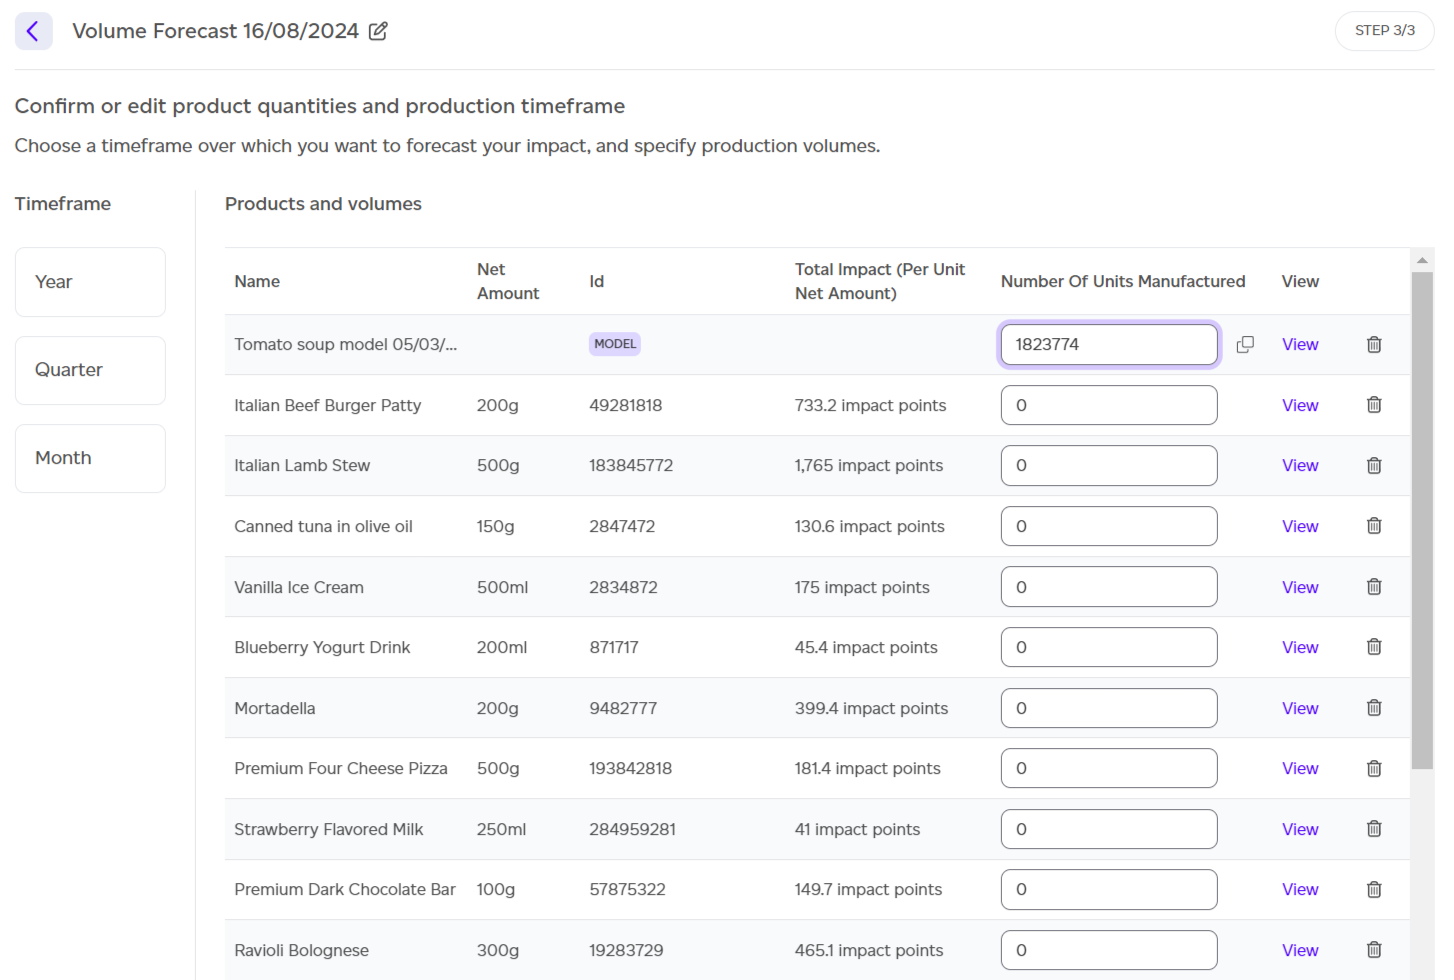Click the '1,765 impact points' cell
Image resolution: width=1454 pixels, height=980 pixels.
tap(869, 465)
